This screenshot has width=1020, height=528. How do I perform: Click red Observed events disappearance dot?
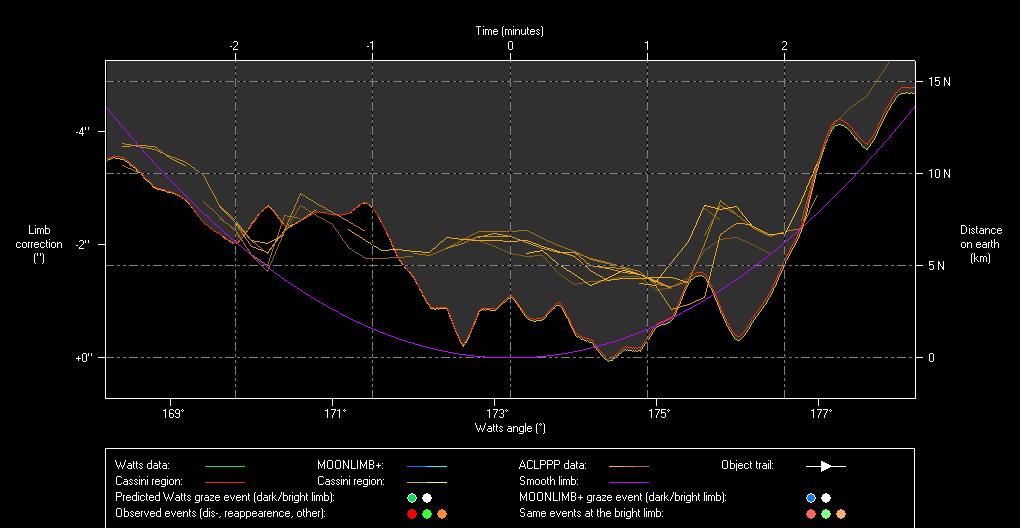click(x=412, y=513)
